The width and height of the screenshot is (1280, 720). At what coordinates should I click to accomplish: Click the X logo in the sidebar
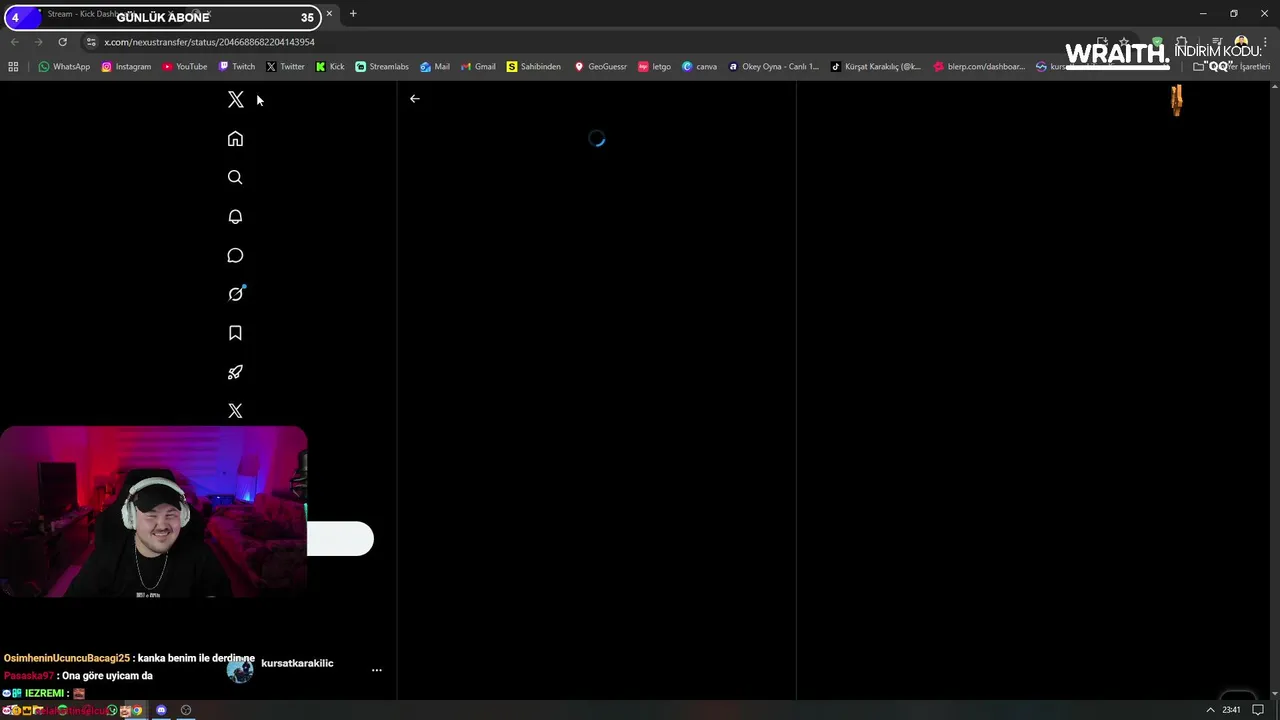[236, 100]
